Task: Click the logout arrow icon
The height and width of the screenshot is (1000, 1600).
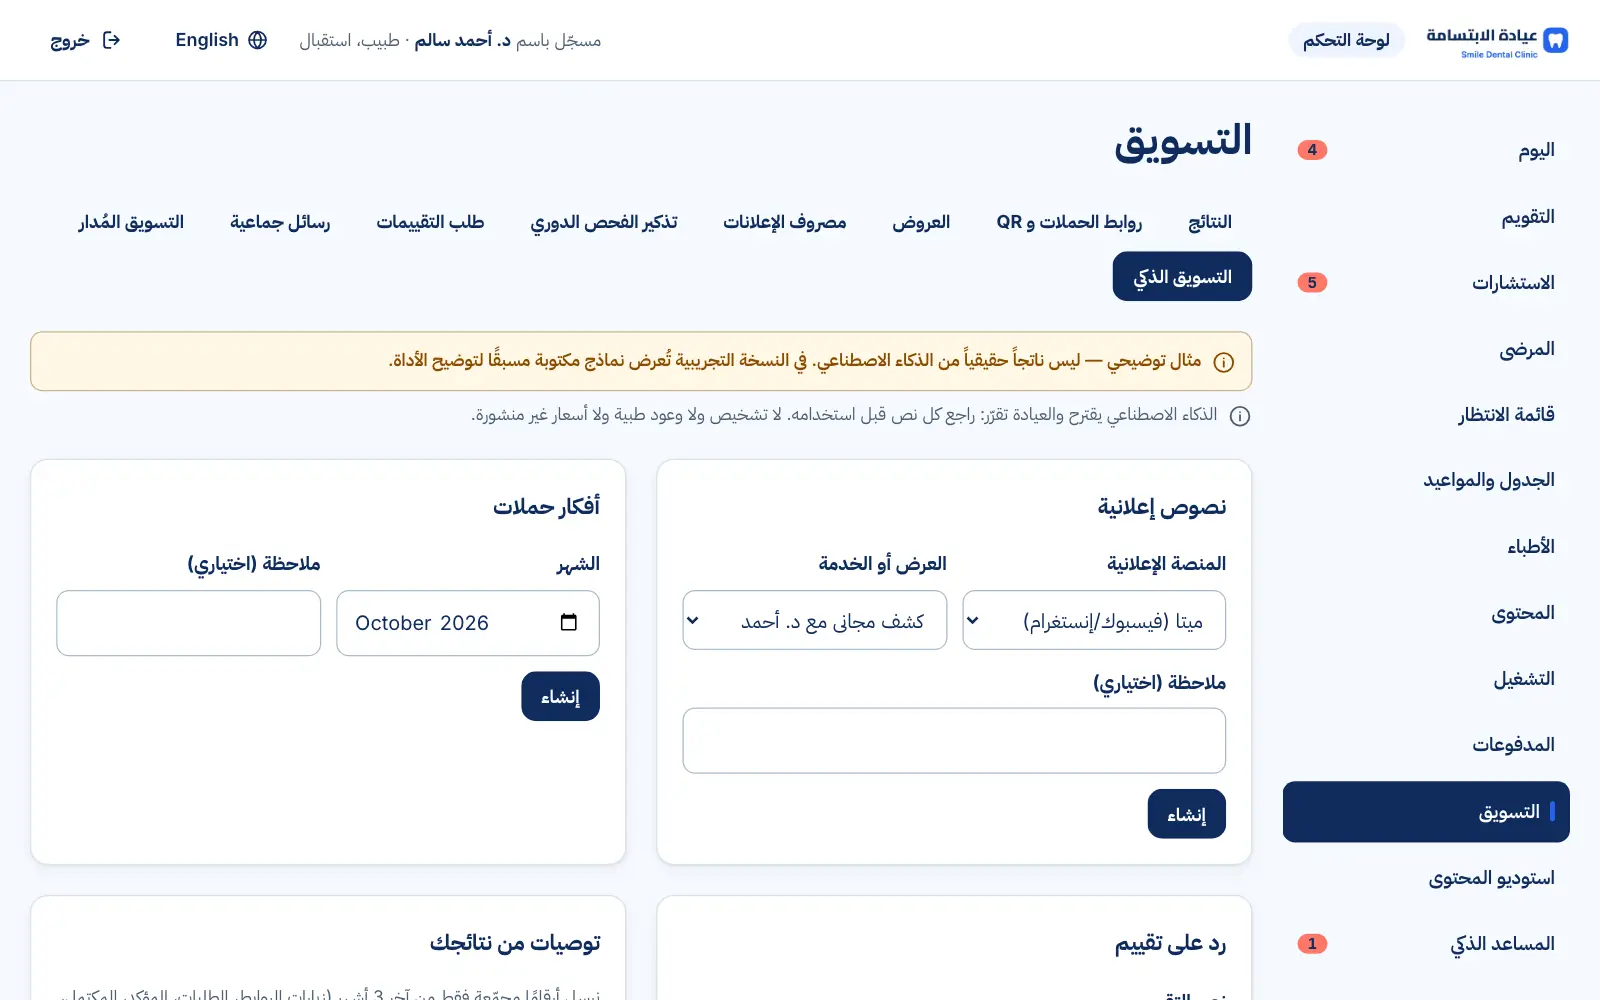Action: coord(112,40)
